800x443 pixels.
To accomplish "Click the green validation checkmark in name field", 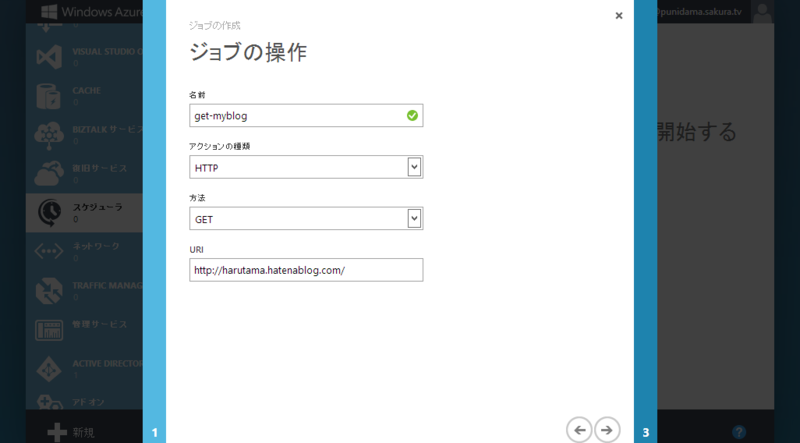I will [412, 116].
